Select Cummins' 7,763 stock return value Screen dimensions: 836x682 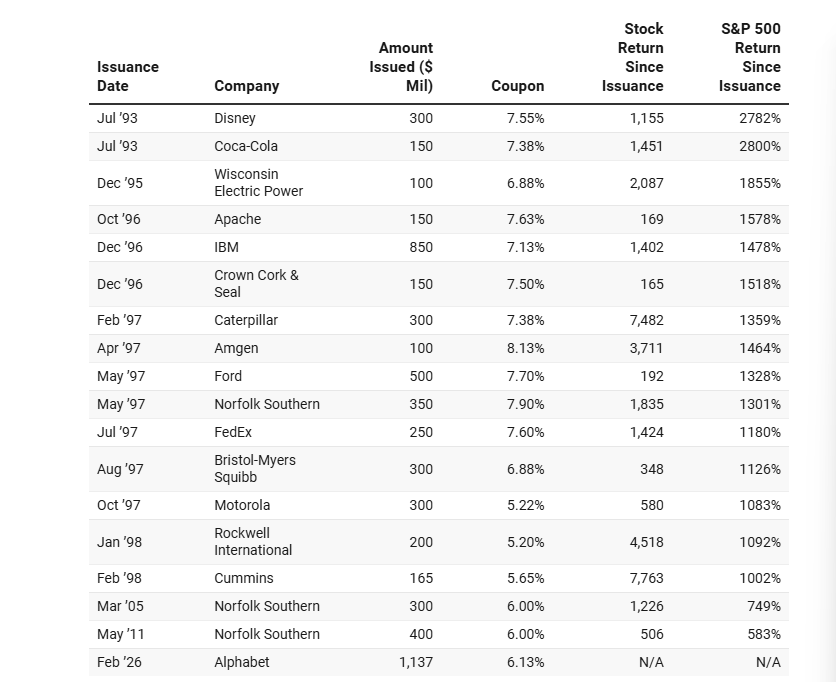pyautogui.click(x=646, y=578)
